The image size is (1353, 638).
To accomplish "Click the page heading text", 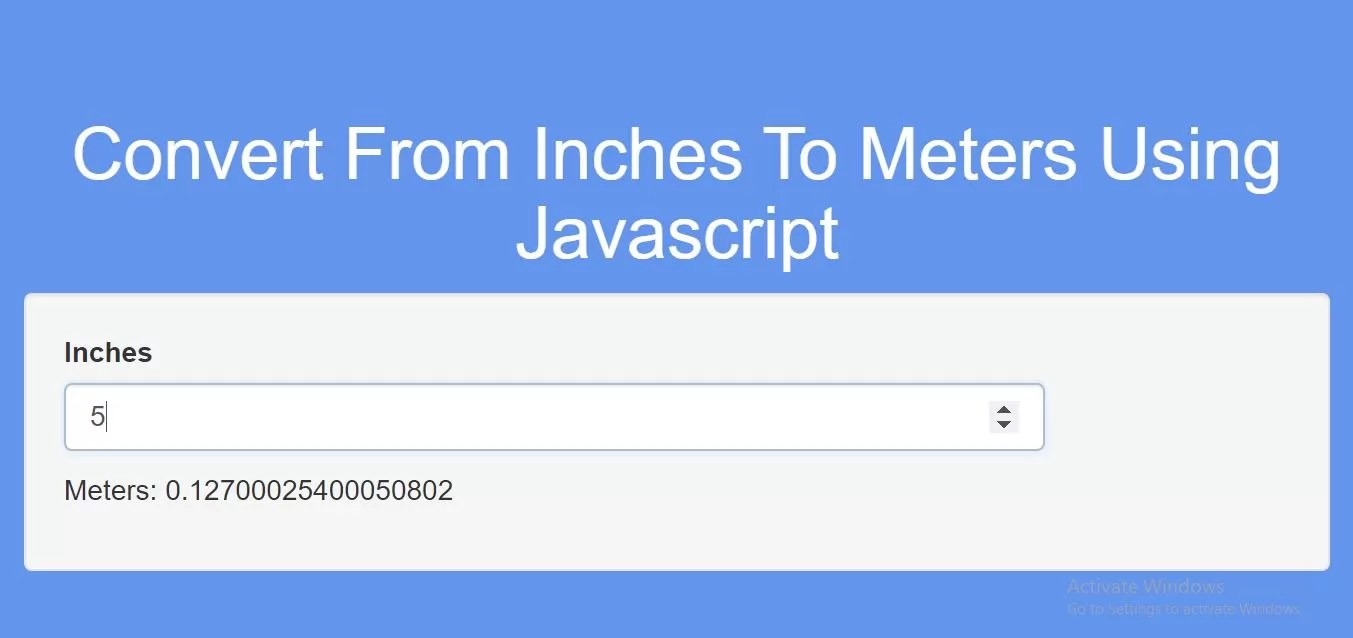I will pos(676,195).
